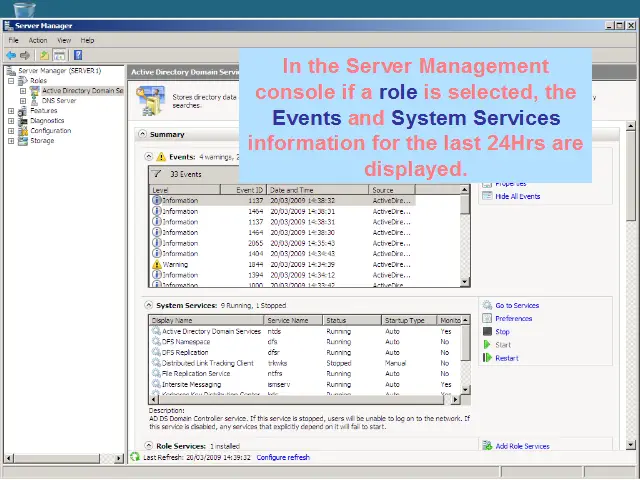Click the events list scroll down arrow
The width and height of the screenshot is (640, 480).
(464, 282)
